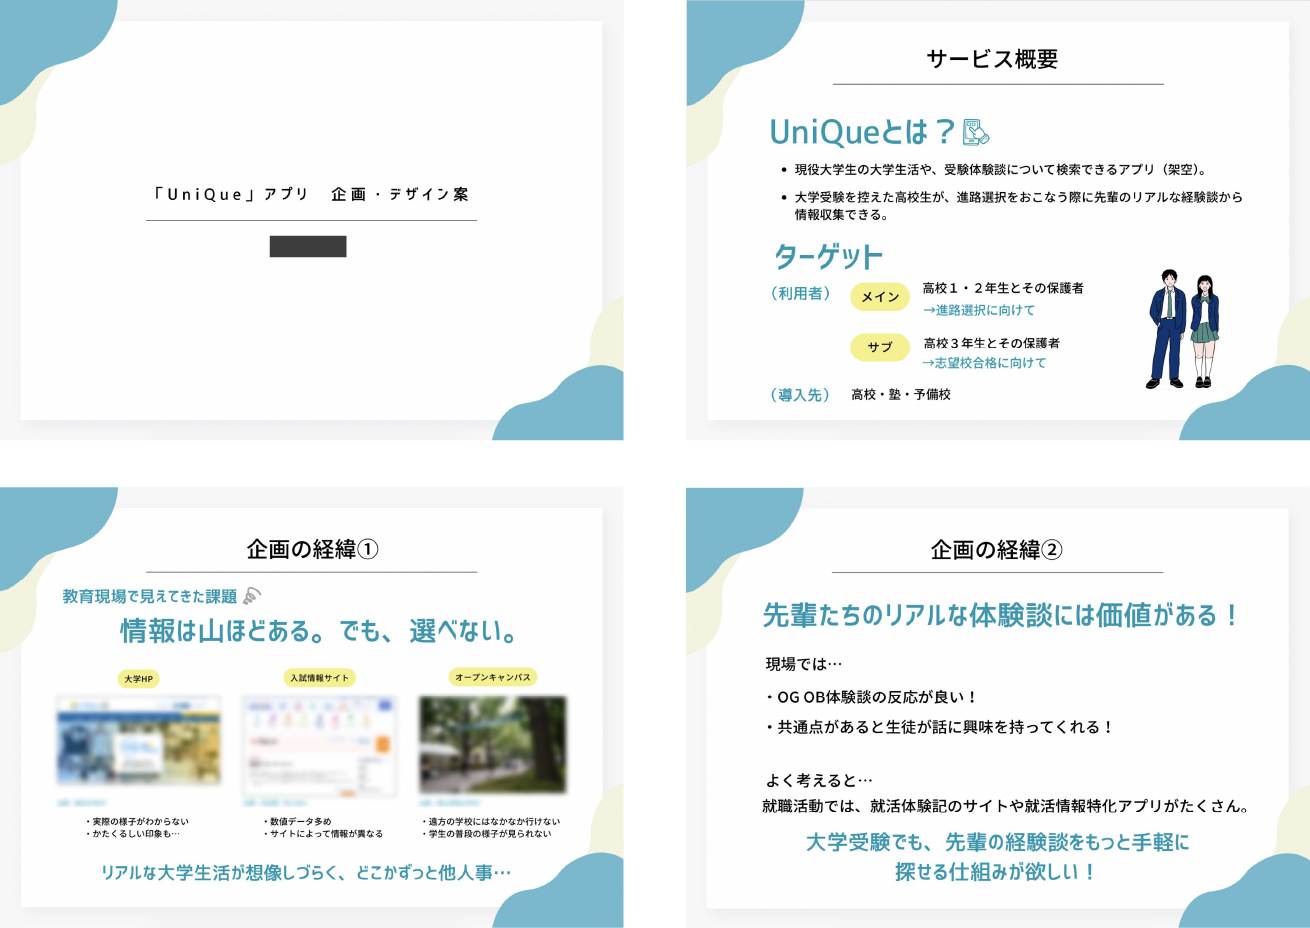Open the blurred exam info site thumbnail

[320, 746]
